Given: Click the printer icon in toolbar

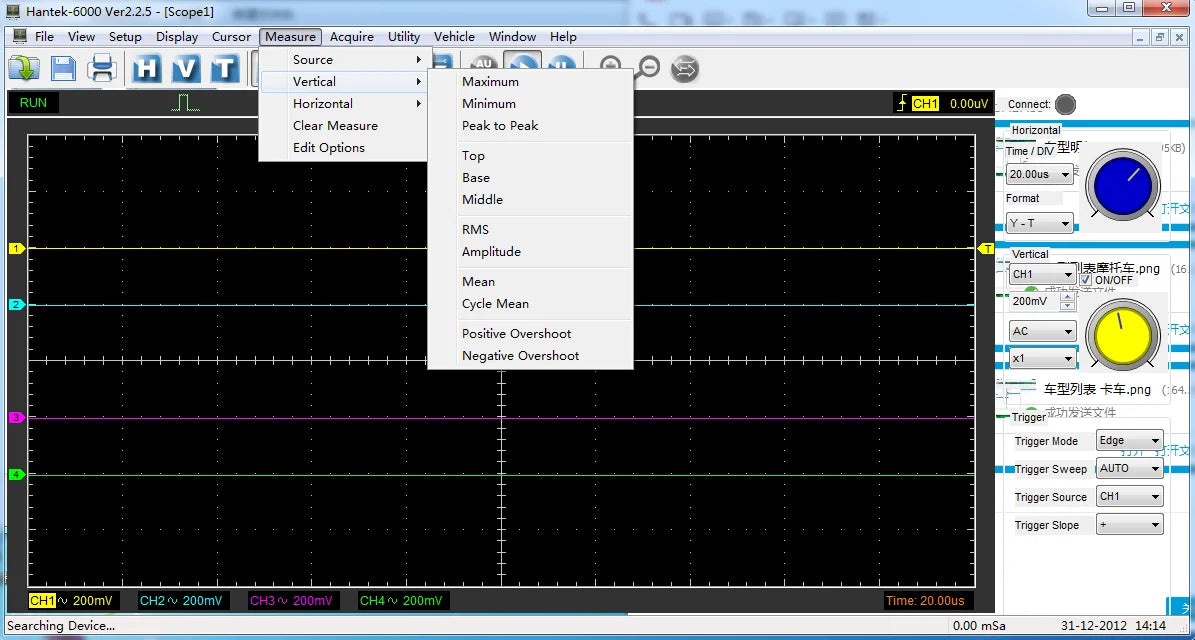Looking at the screenshot, I should click(102, 68).
